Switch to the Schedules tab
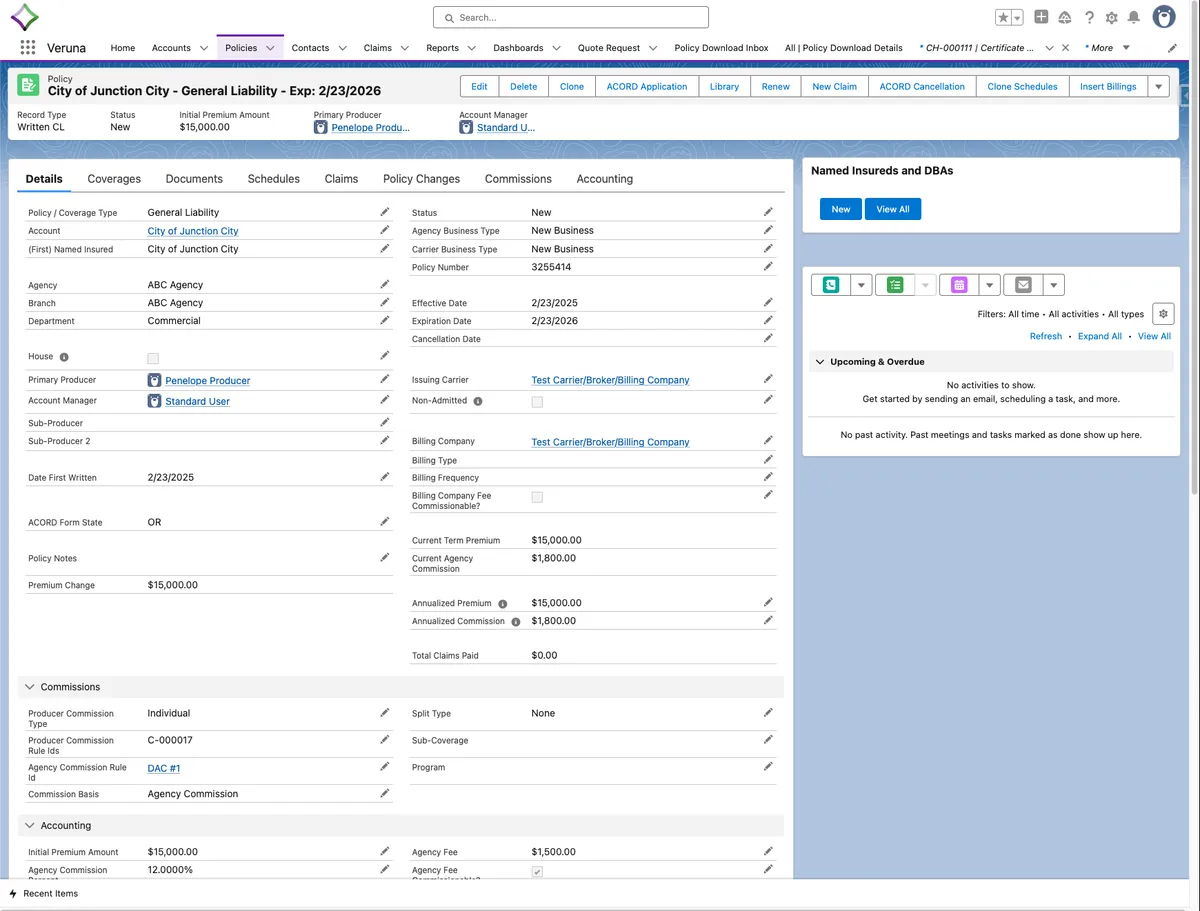Screen dimensions: 1200x911 (x=274, y=179)
